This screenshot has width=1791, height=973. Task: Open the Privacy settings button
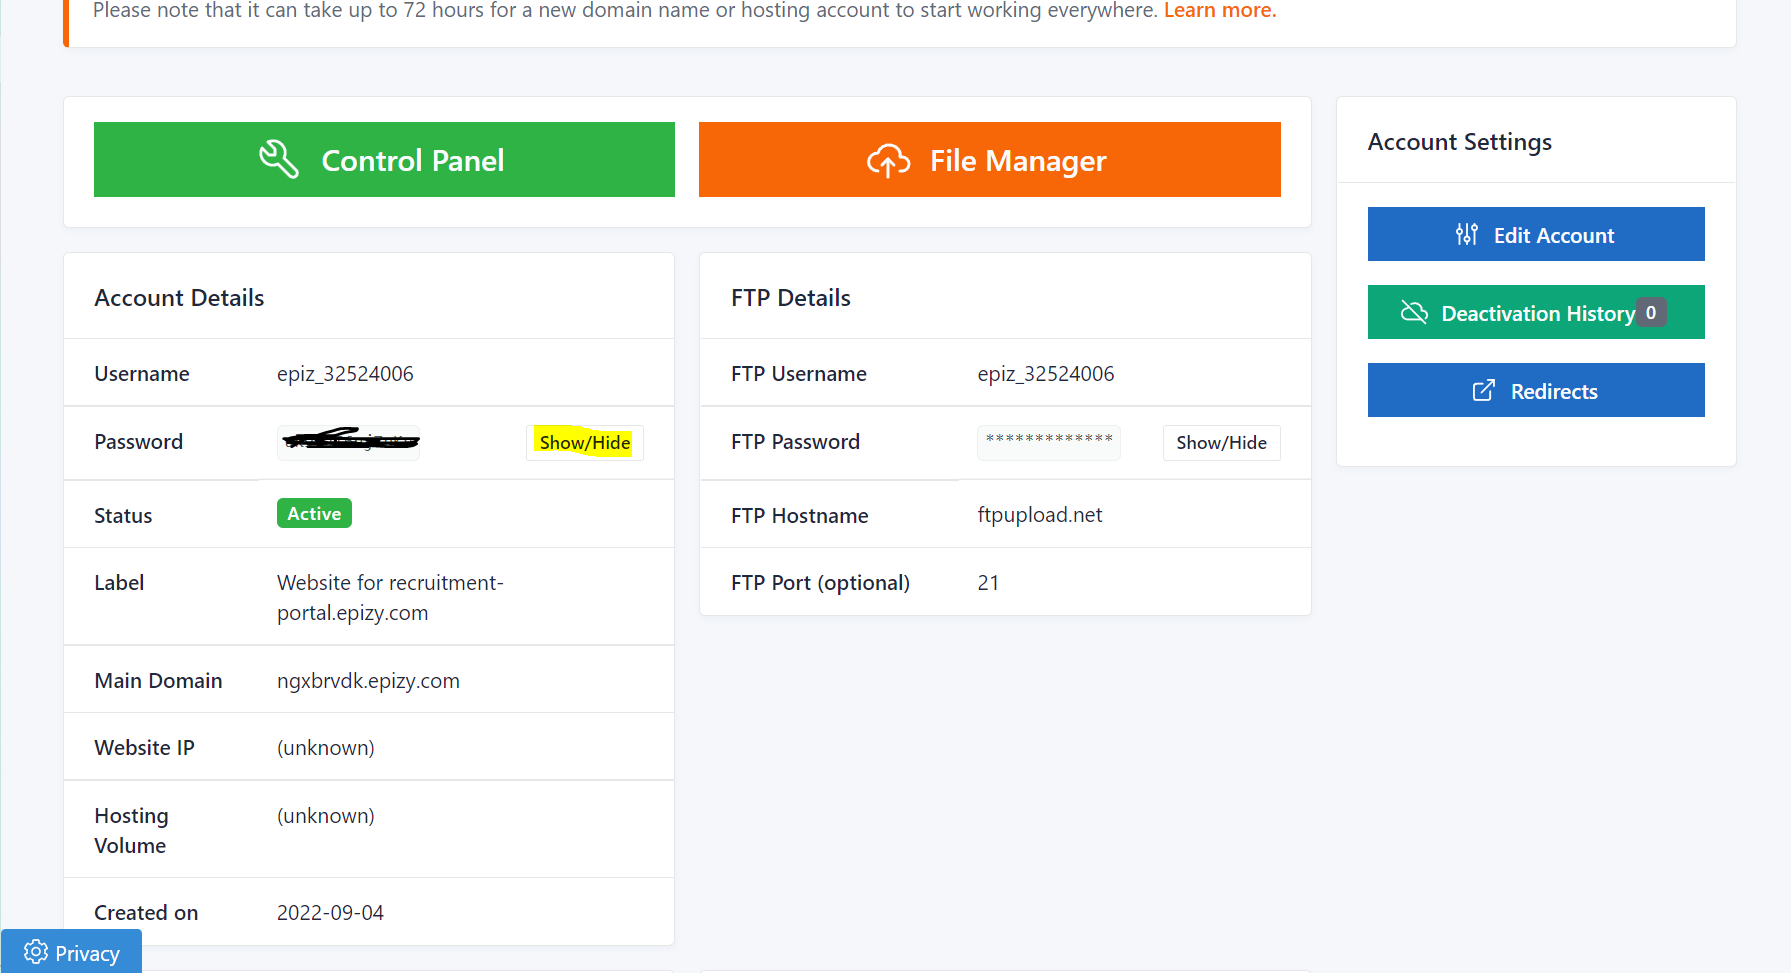tap(71, 952)
